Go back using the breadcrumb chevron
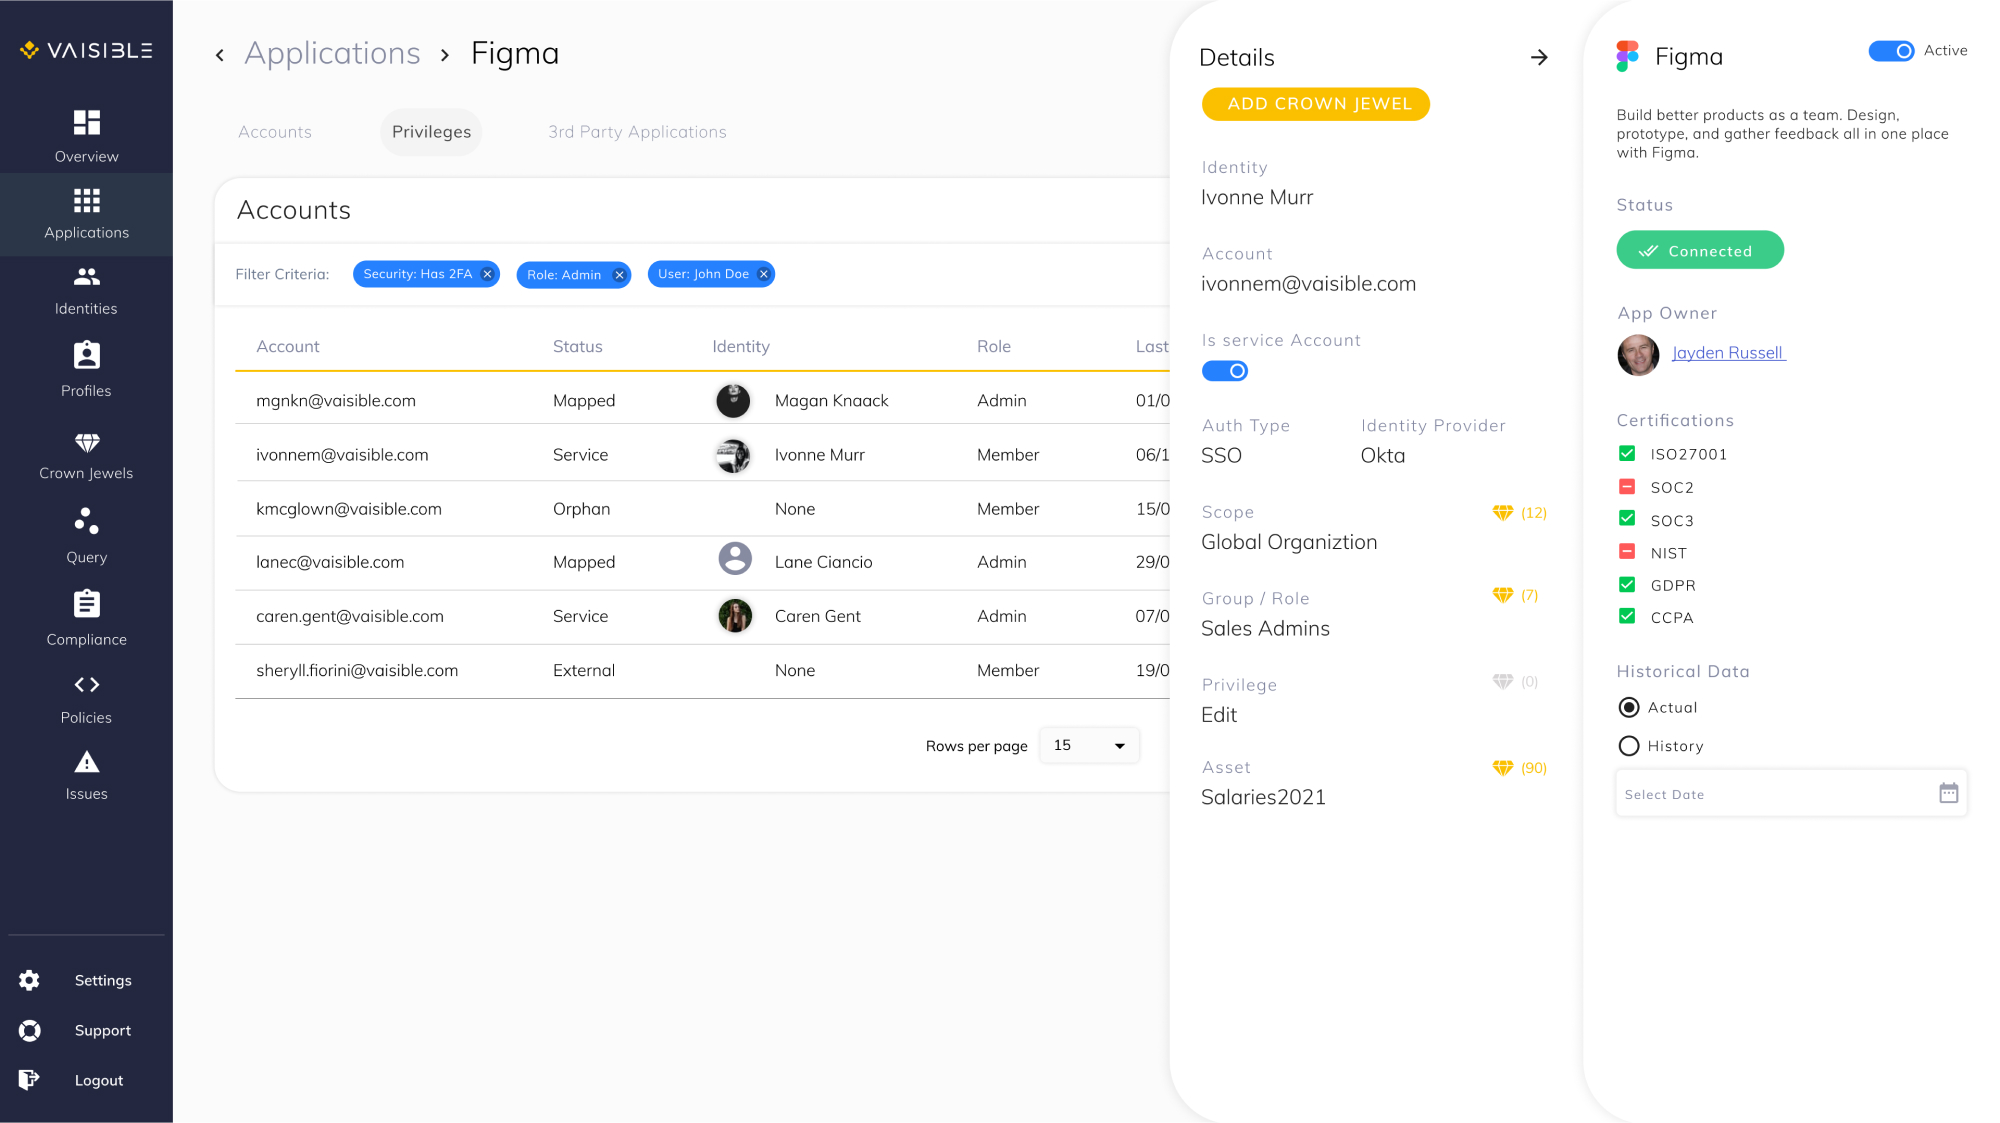This screenshot has width=2000, height=1123. coord(220,55)
